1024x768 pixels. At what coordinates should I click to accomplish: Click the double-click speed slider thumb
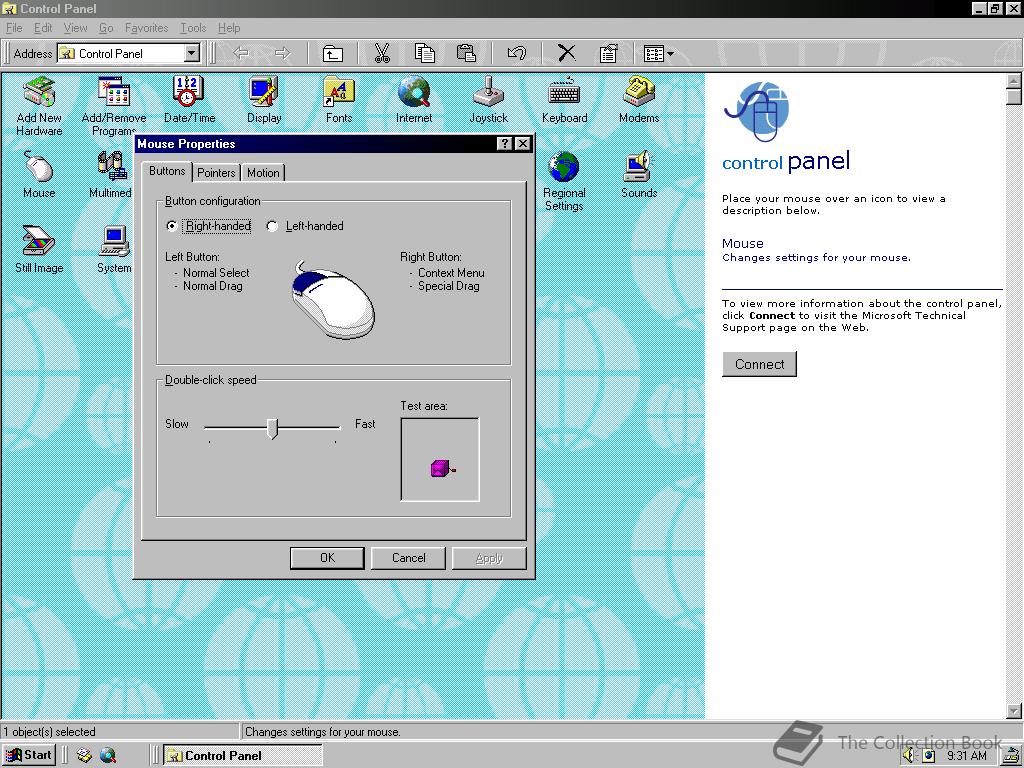272,428
